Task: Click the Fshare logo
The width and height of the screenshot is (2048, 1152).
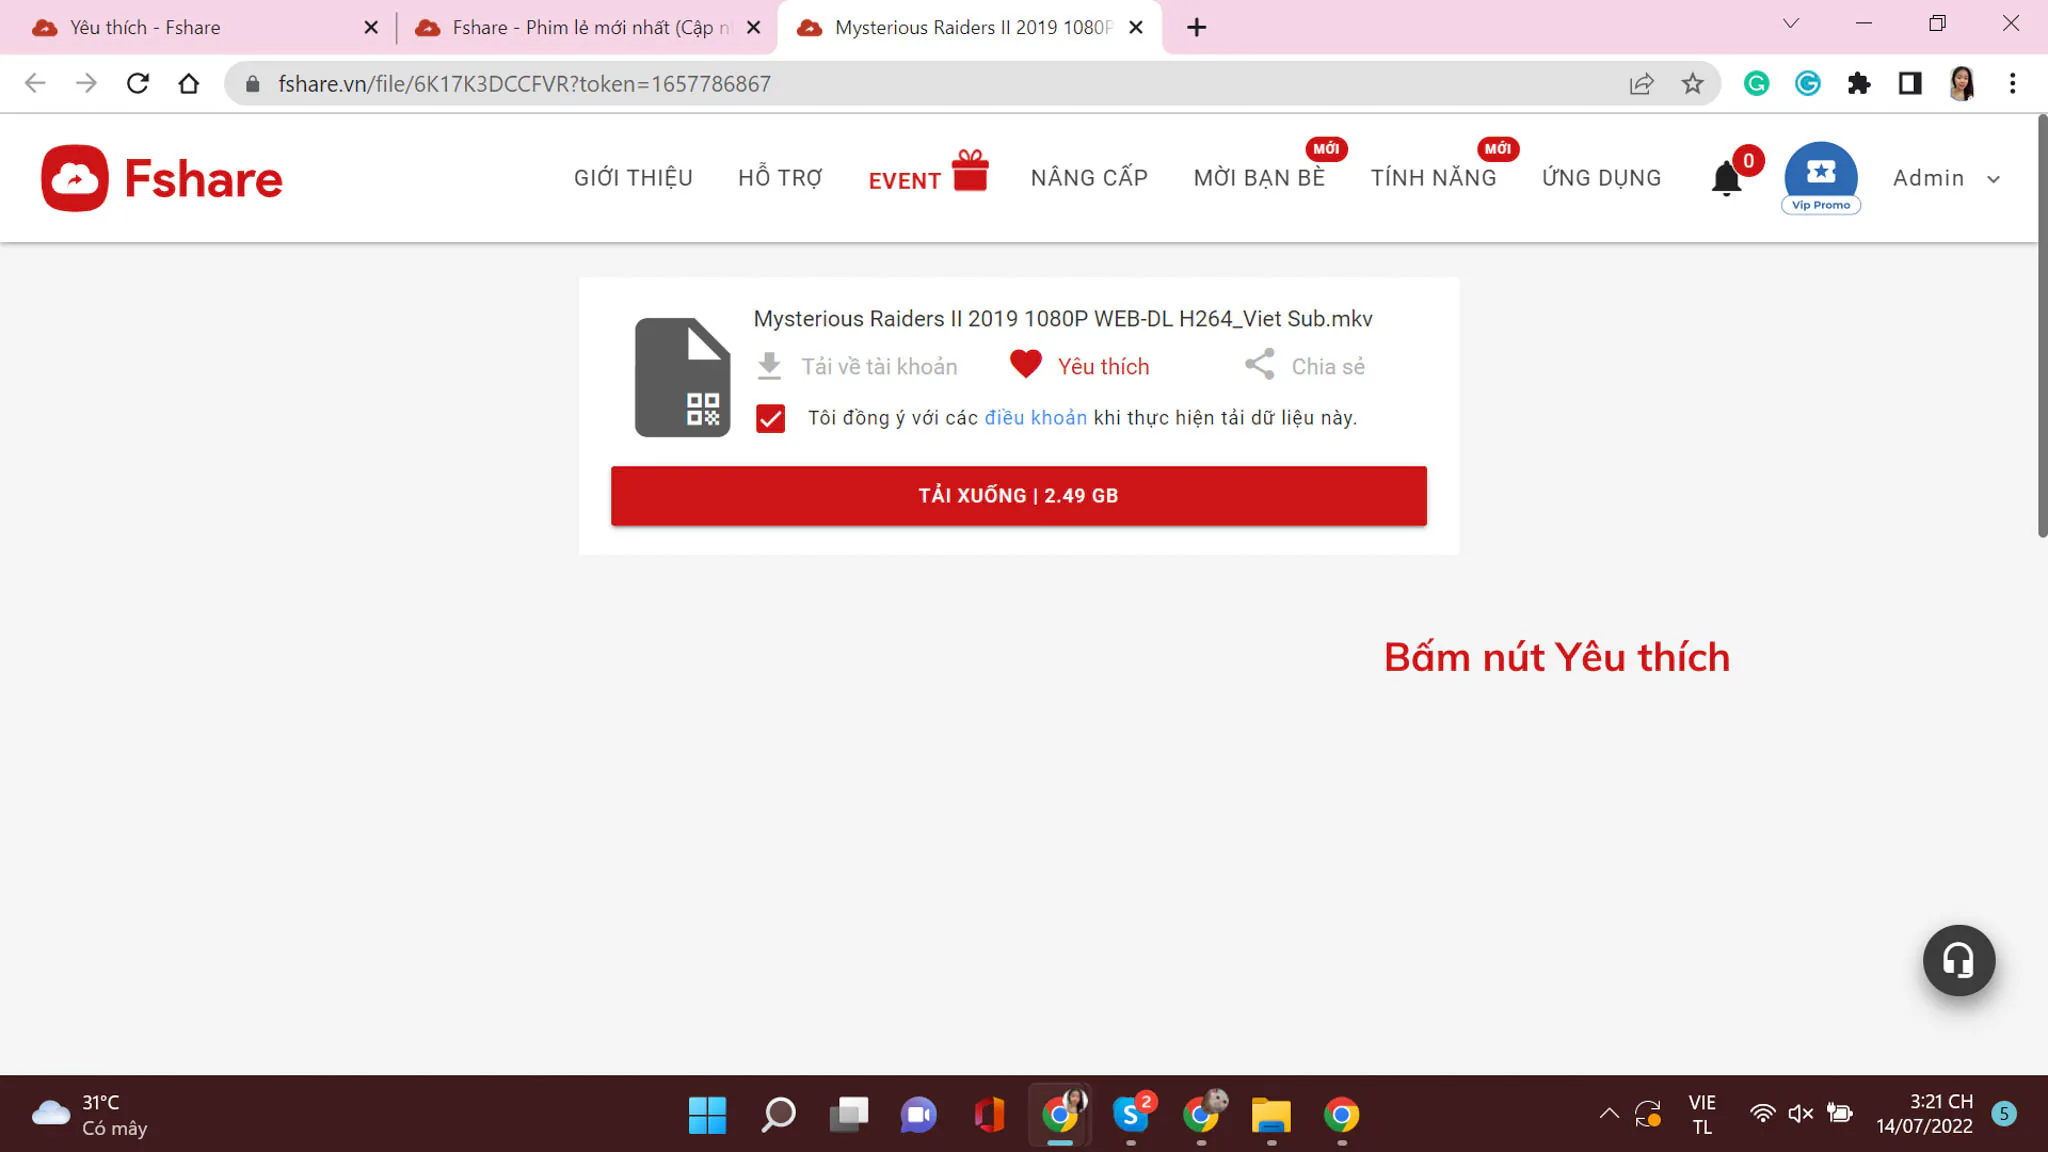Action: pyautogui.click(x=162, y=178)
